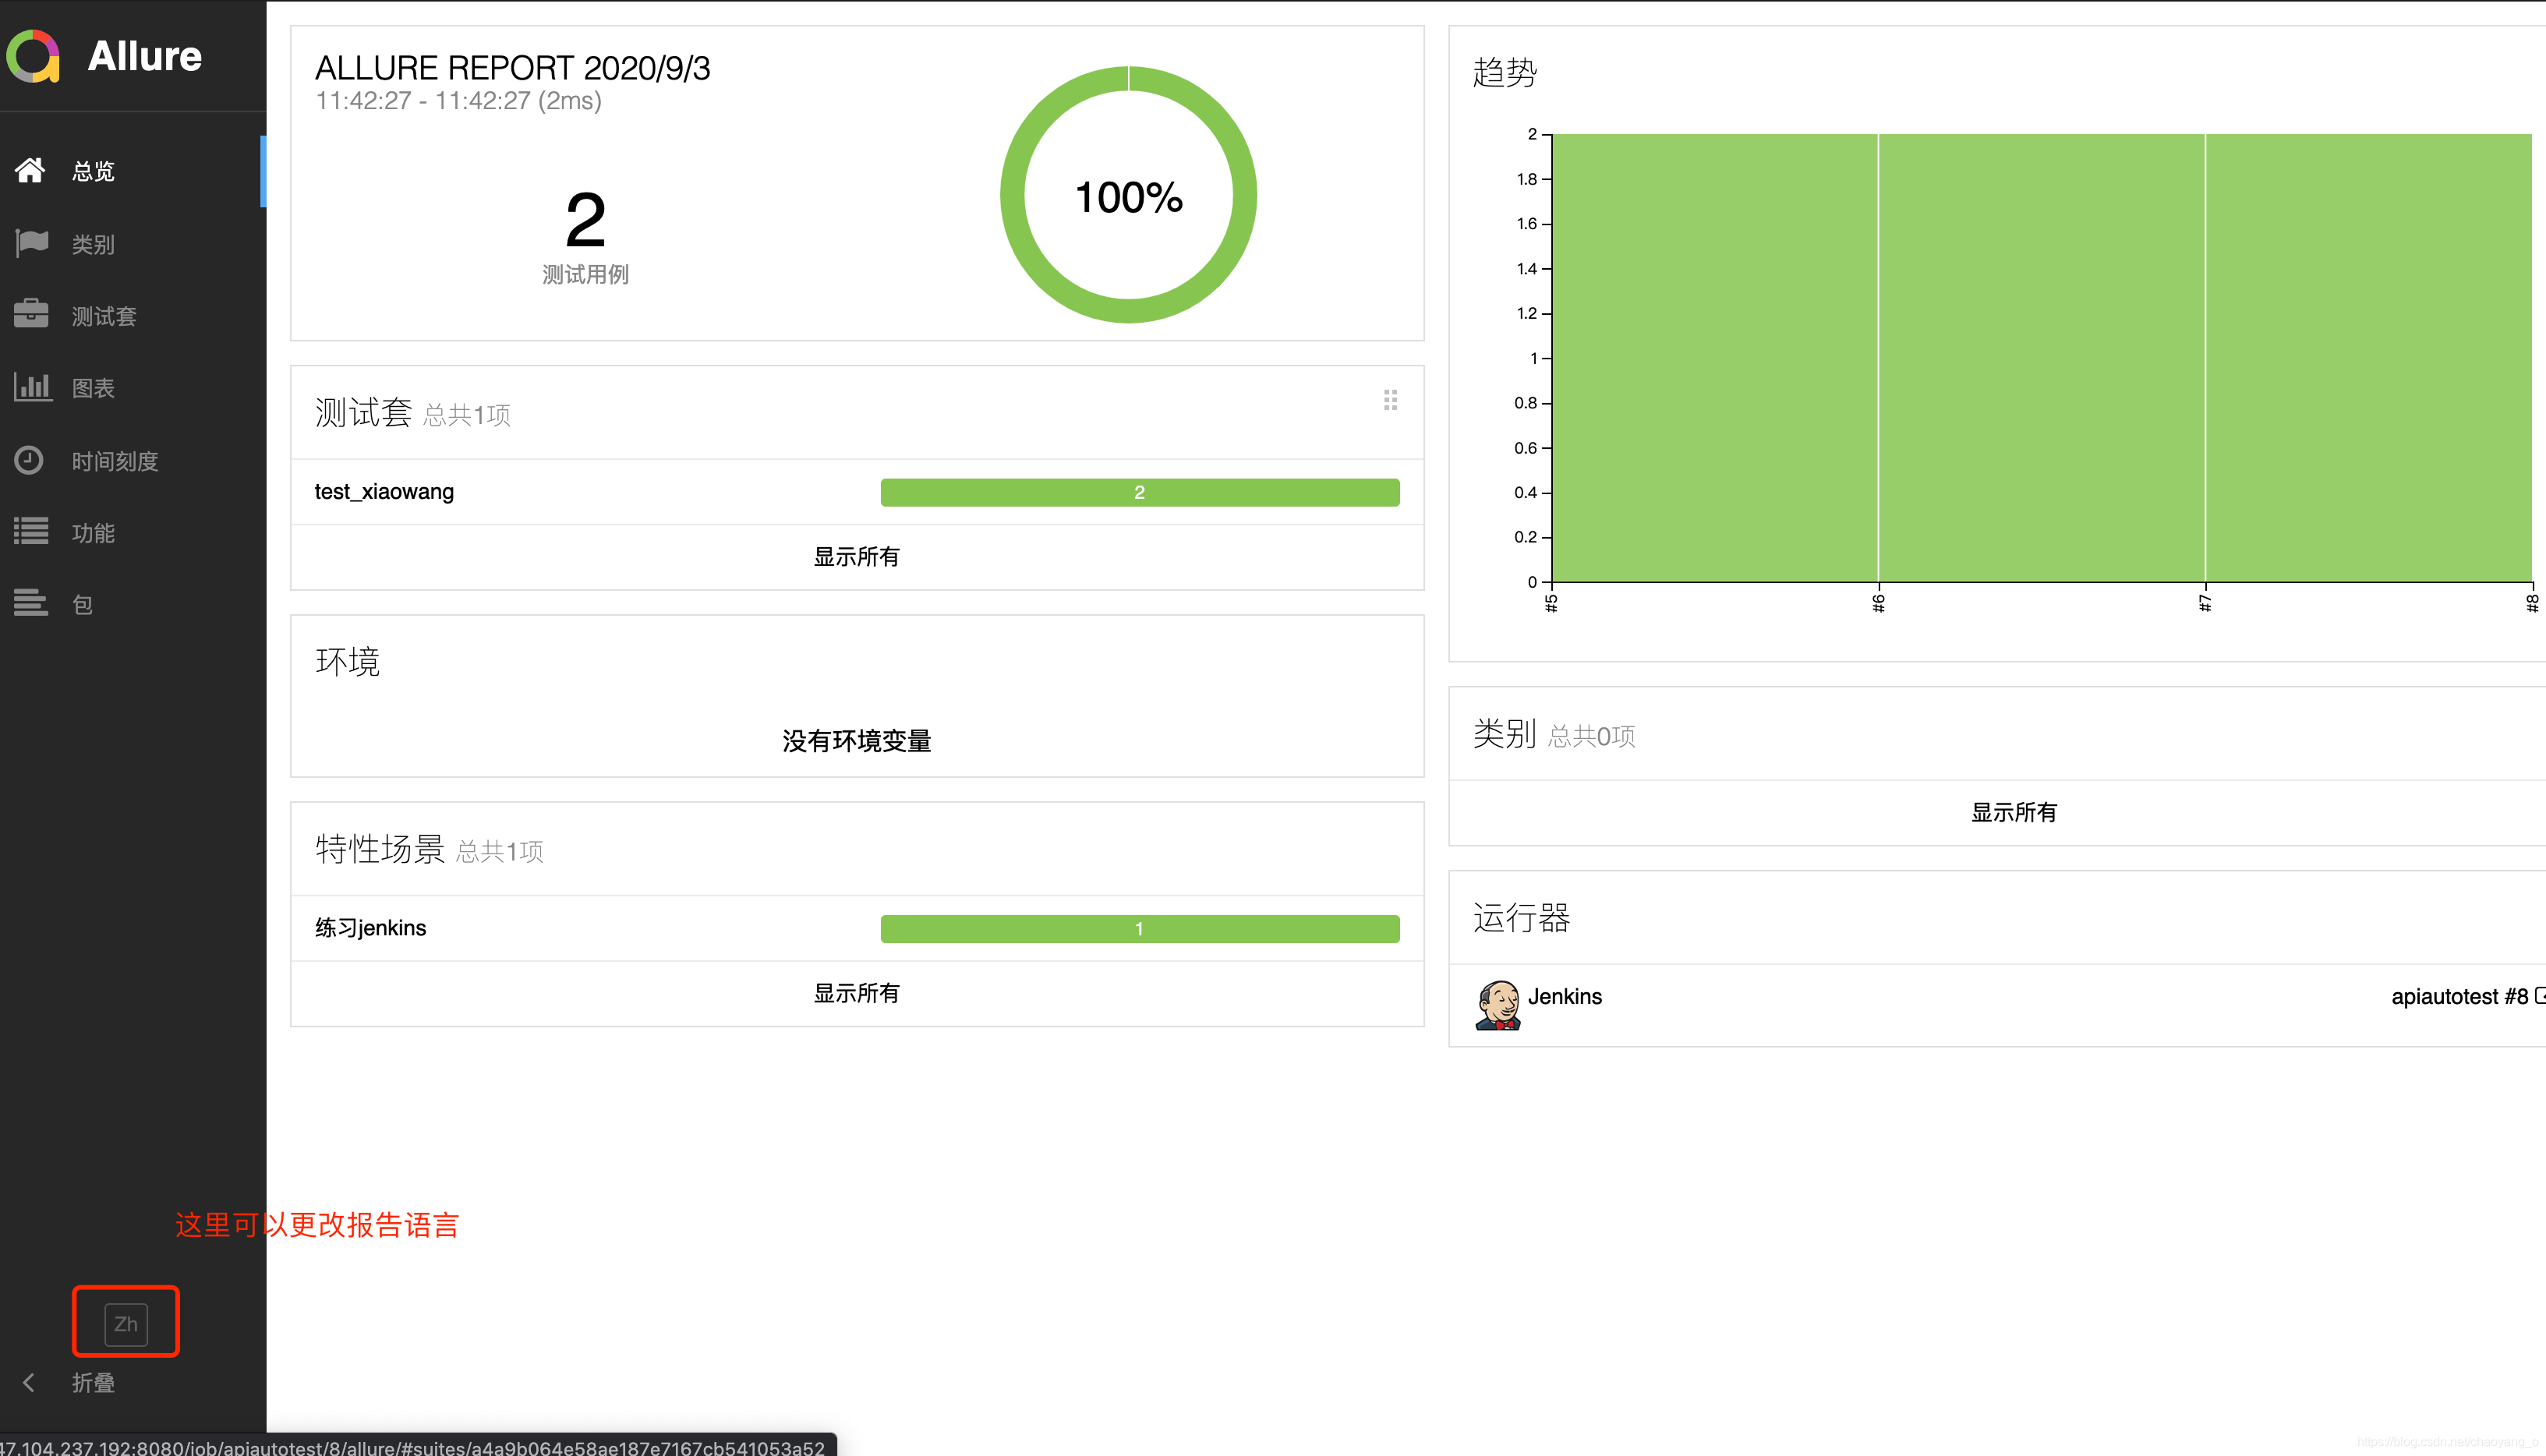Viewport: 2546px width, 1456px height.
Task: Click the list icon for 功能
Action: tap(31, 532)
